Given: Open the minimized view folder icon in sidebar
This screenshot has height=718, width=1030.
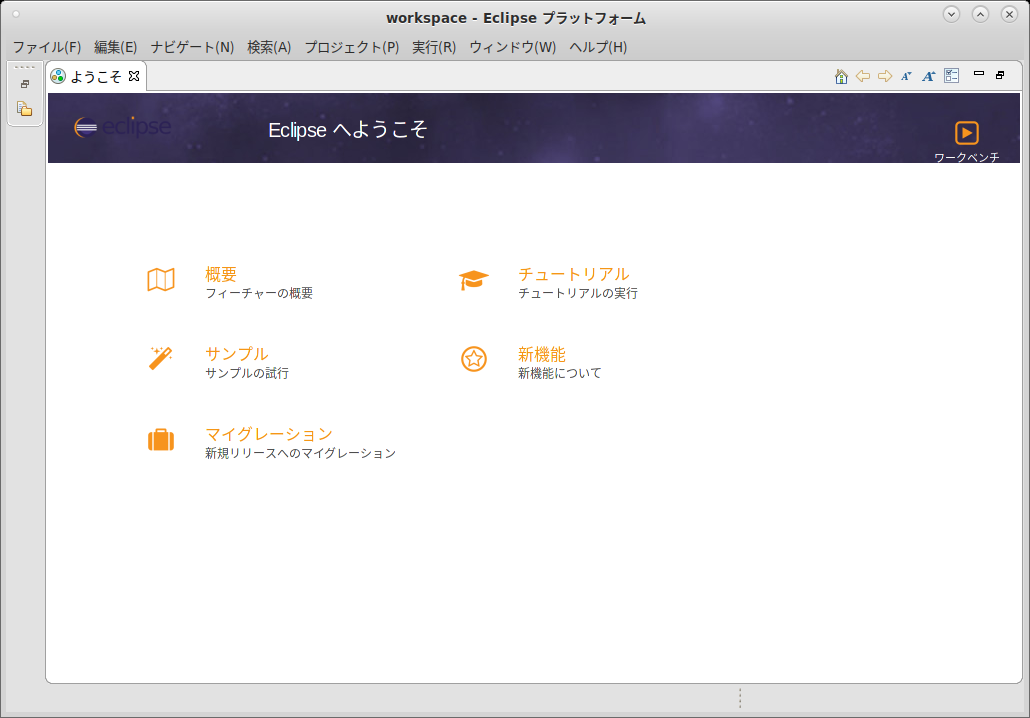Looking at the screenshot, I should pos(25,108).
